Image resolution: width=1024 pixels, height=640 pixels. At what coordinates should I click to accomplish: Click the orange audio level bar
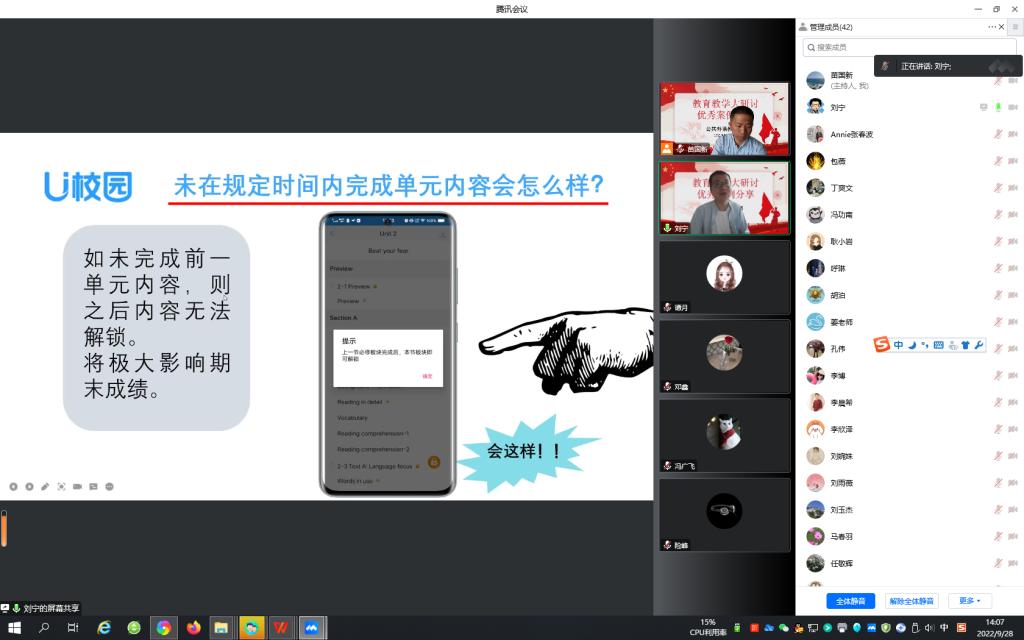4,528
